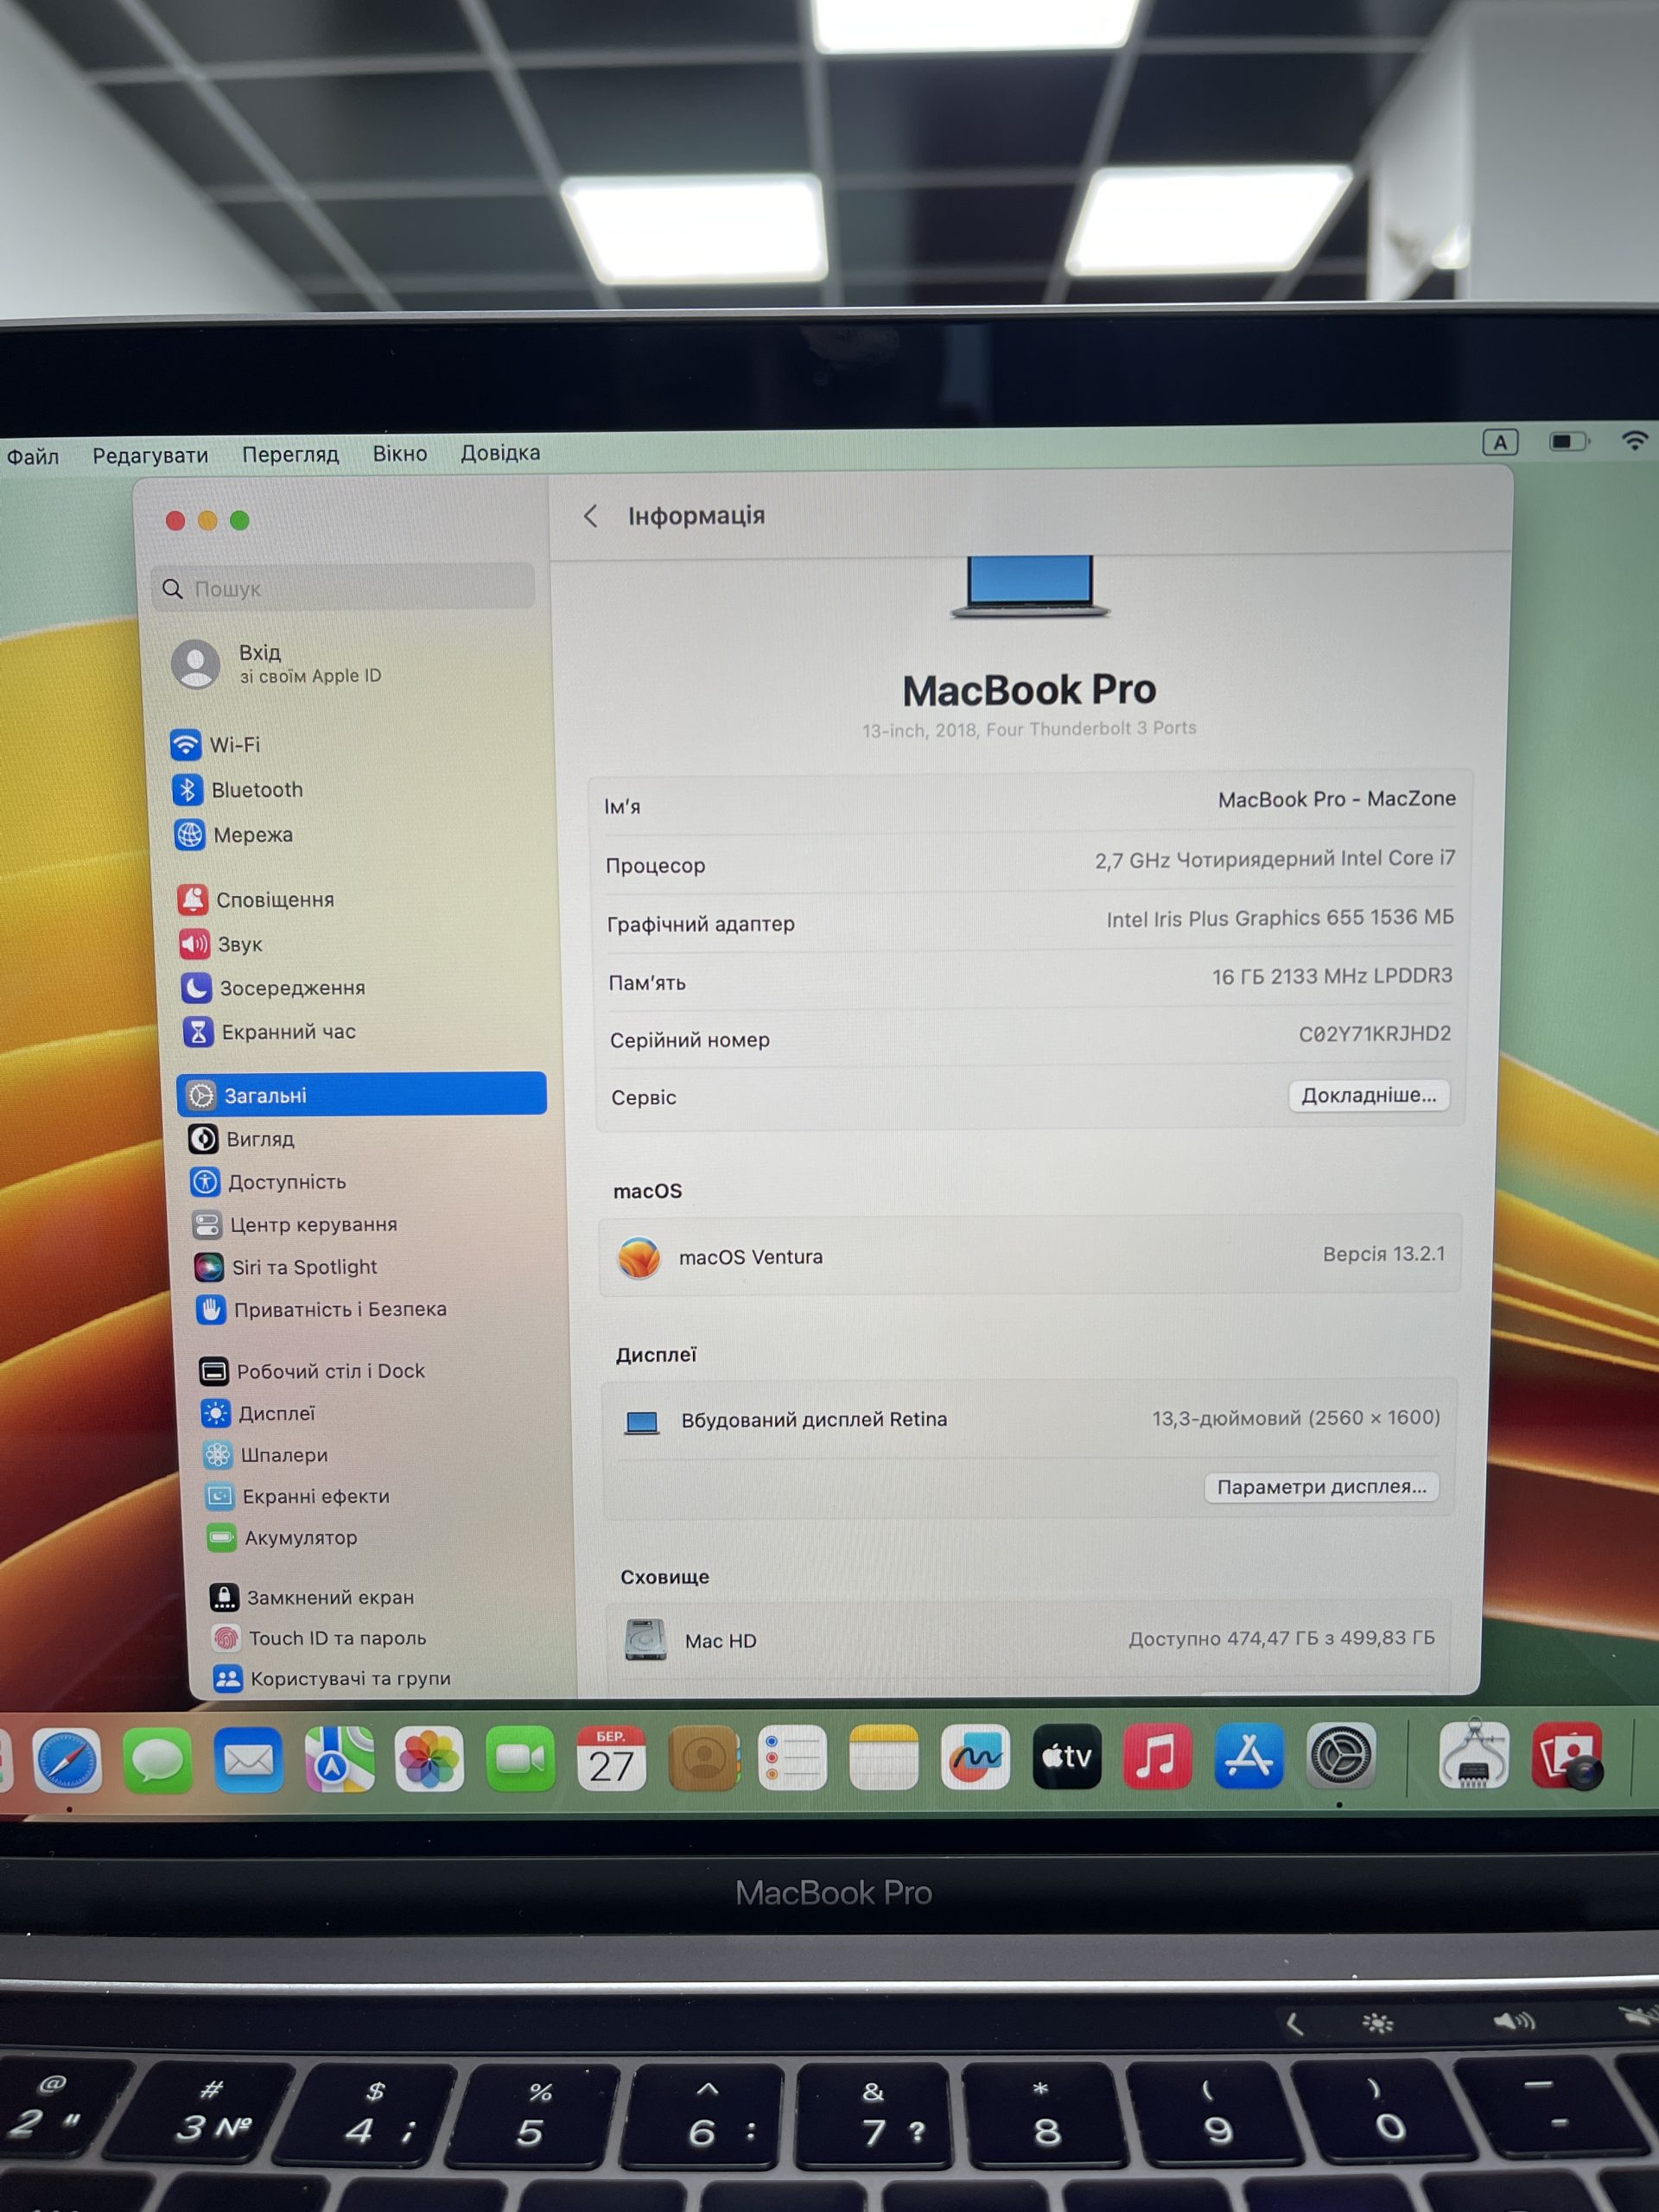Open Photos app in Dock
The height and width of the screenshot is (2212, 1659).
click(x=429, y=1759)
